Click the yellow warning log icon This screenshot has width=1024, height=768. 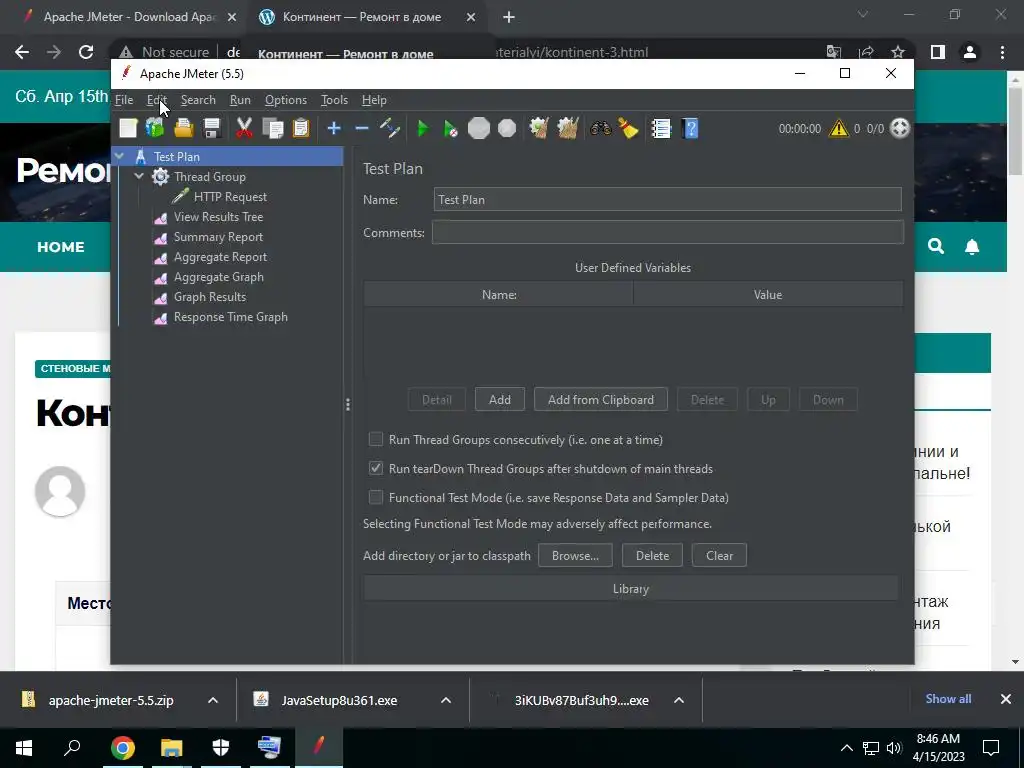(x=839, y=129)
